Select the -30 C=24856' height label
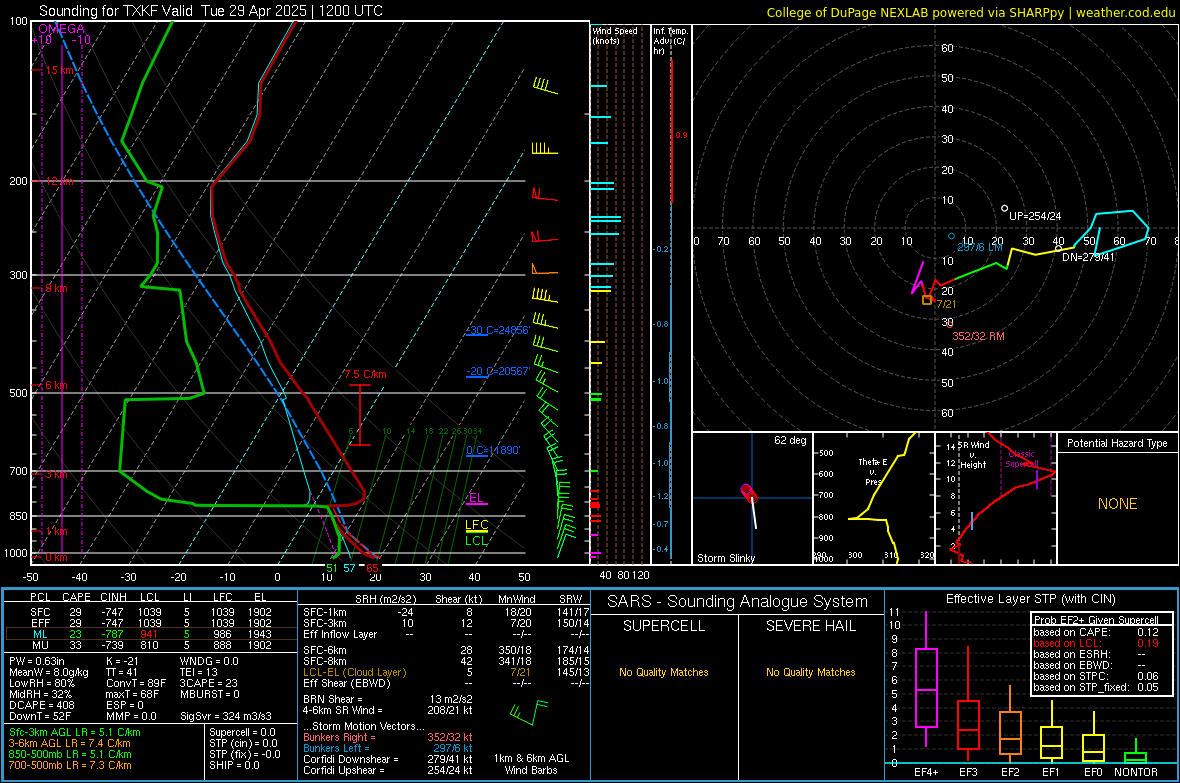1180x783 pixels. click(x=497, y=331)
